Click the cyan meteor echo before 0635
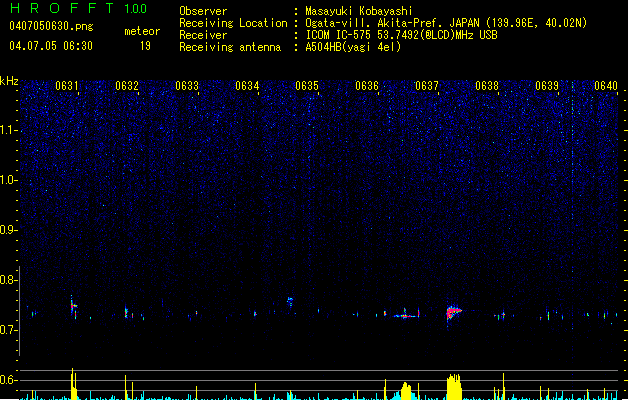Image resolution: width=629 pixels, height=400 pixels. [290, 302]
